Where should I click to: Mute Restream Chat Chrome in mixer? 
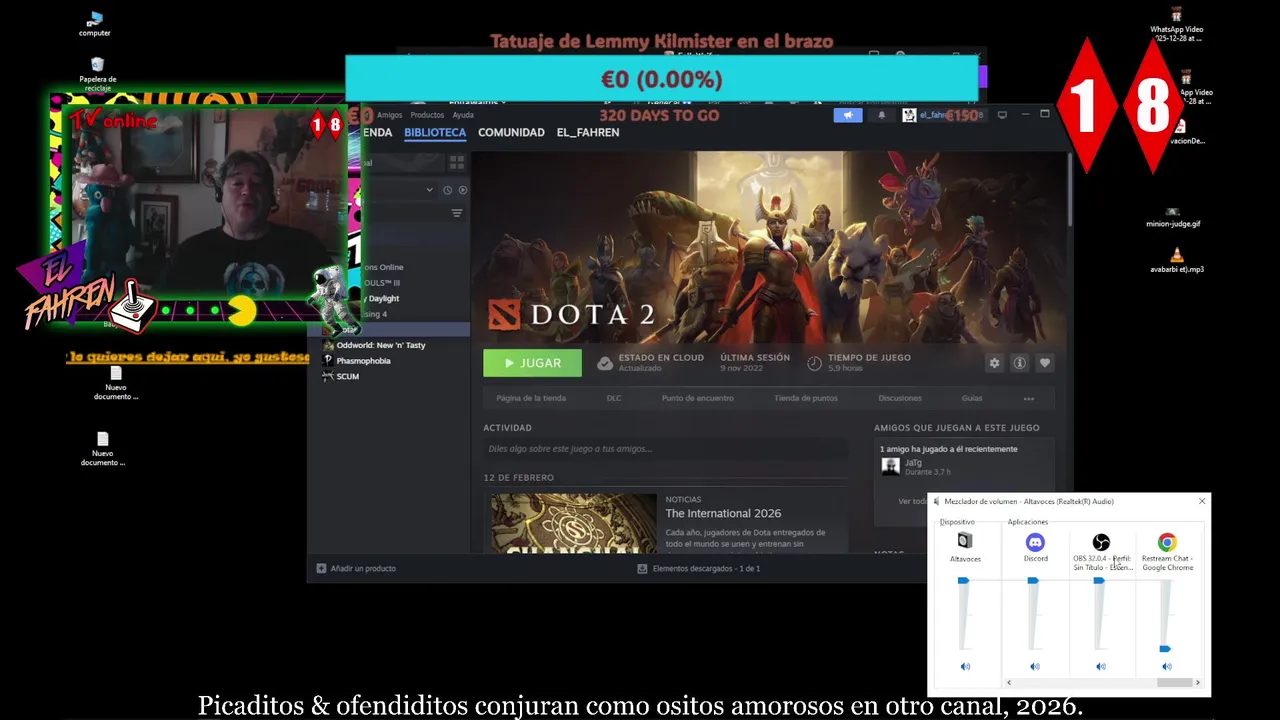(x=1167, y=666)
